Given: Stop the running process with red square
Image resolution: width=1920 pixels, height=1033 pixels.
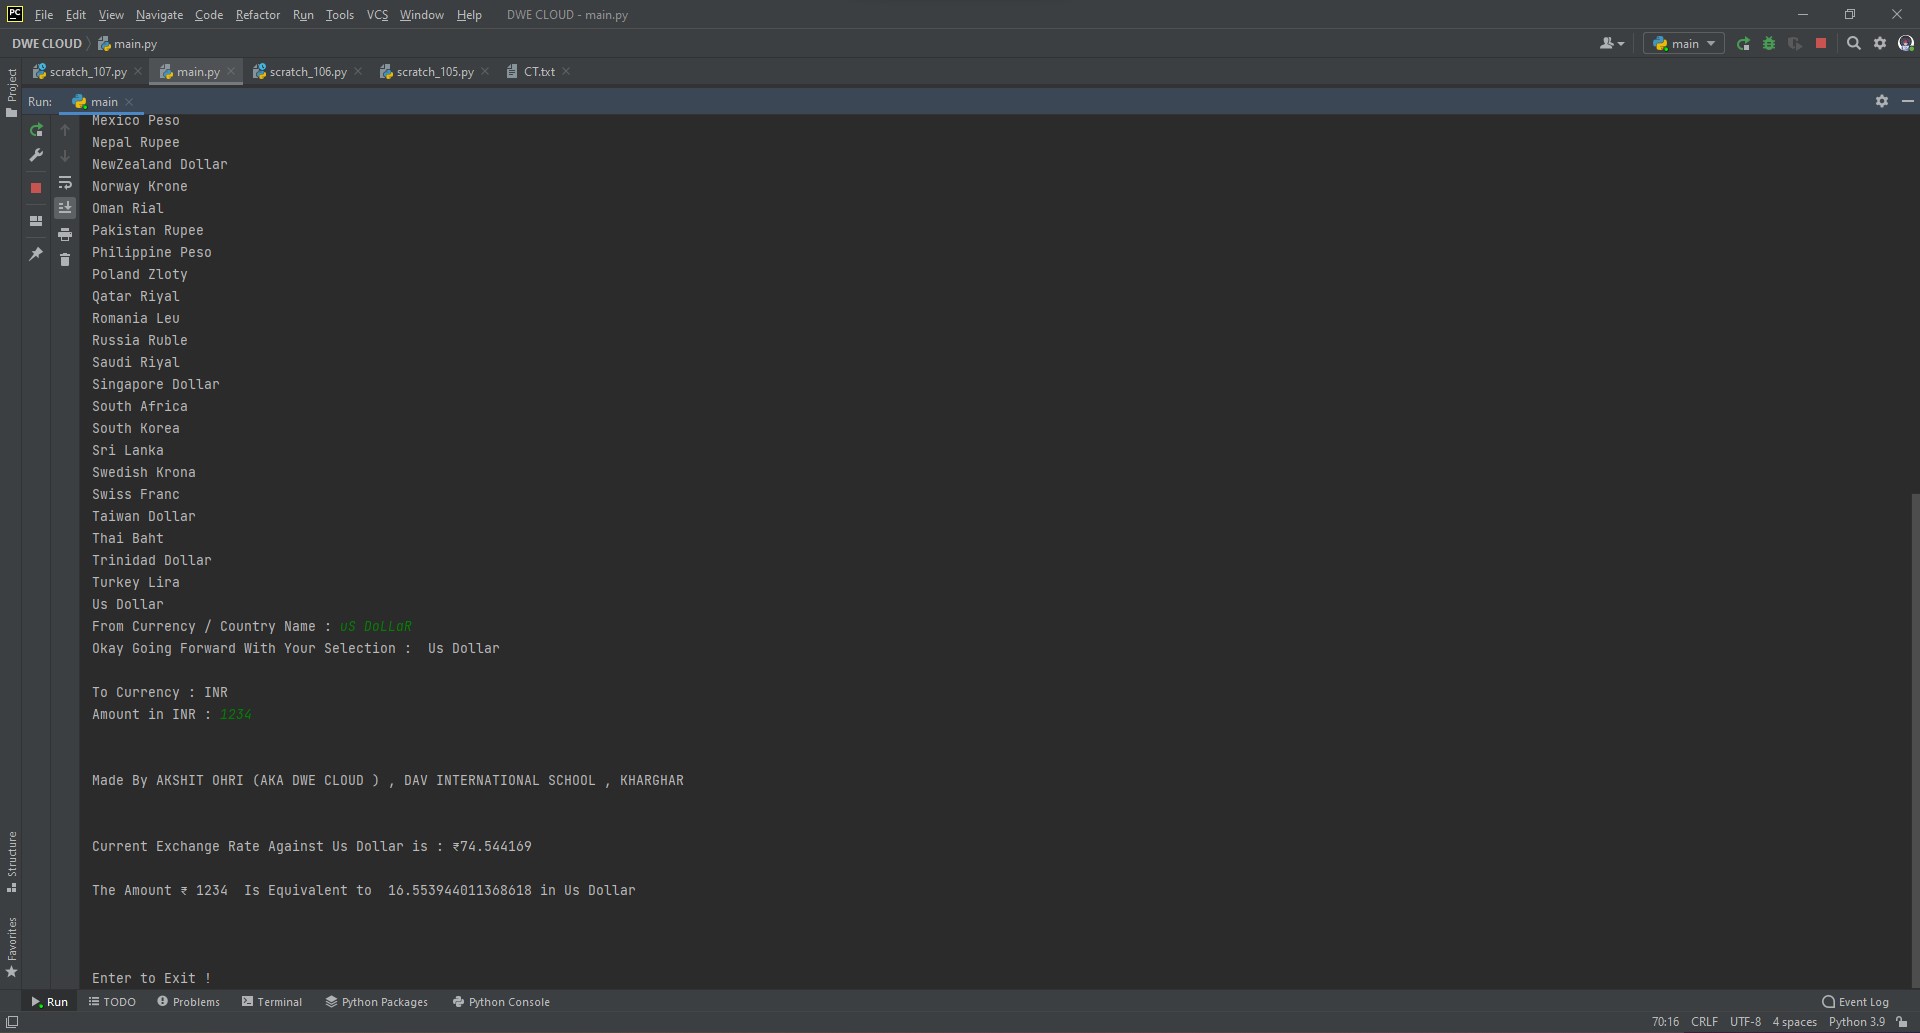Looking at the screenshot, I should [x=36, y=188].
